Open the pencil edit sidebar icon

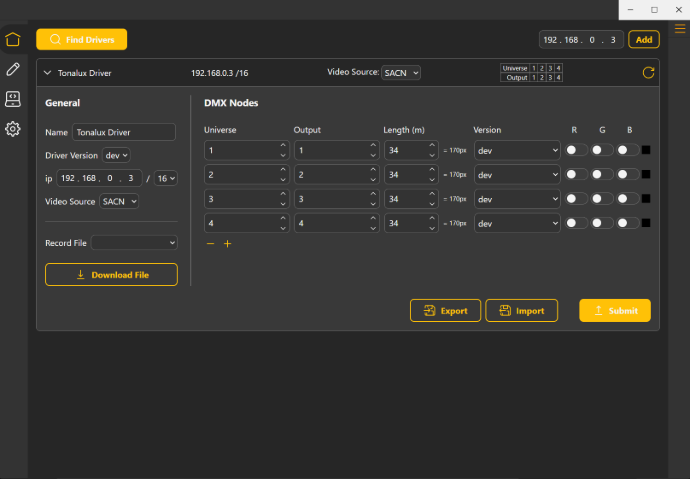13,69
